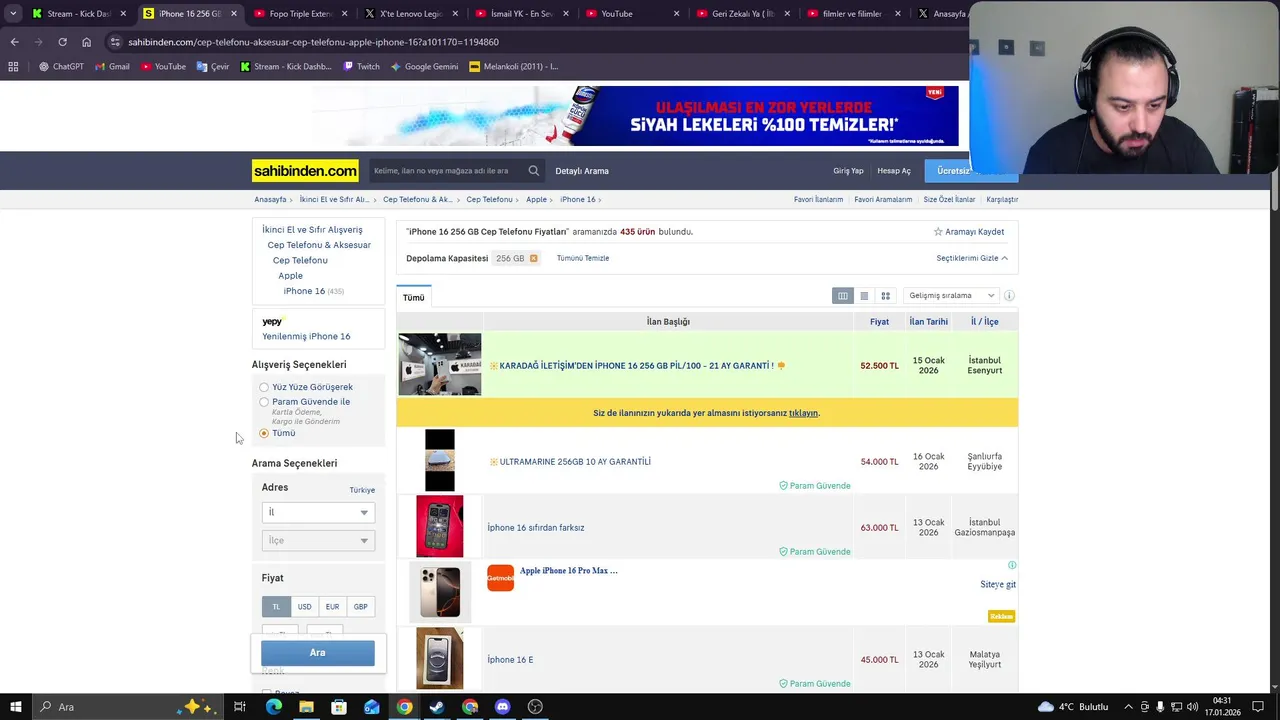Click the blue Ara search button
The width and height of the screenshot is (1280, 720).
[318, 653]
